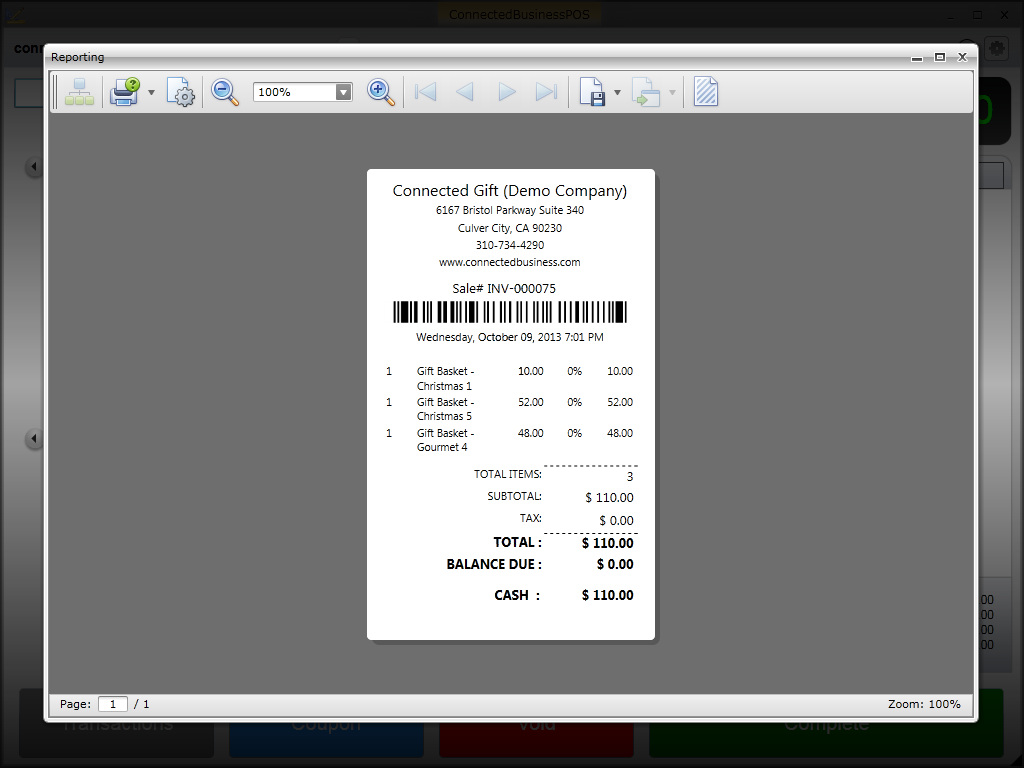Zoom out with the minus magnifier
1024x768 pixels.
(x=225, y=93)
